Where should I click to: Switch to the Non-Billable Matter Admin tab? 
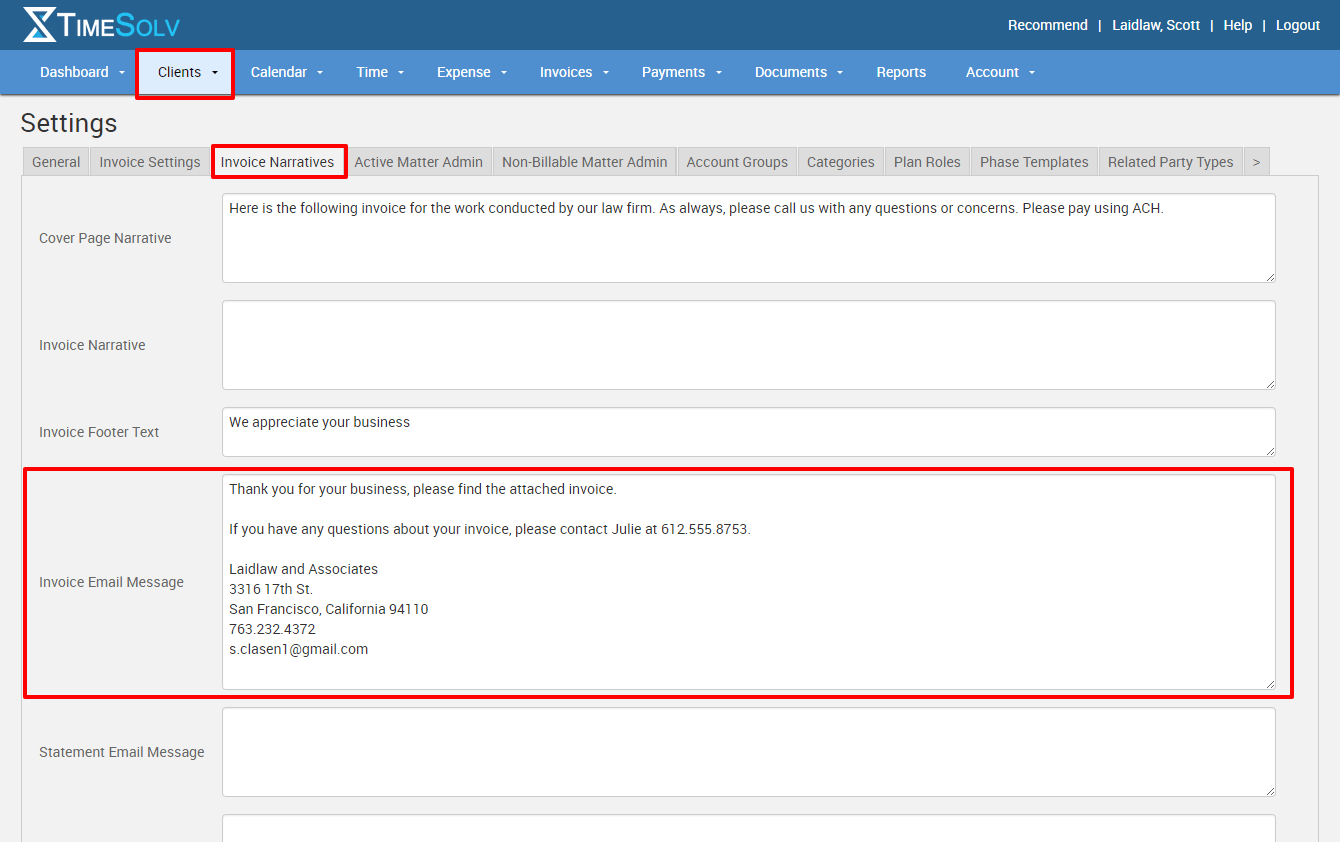coord(584,161)
